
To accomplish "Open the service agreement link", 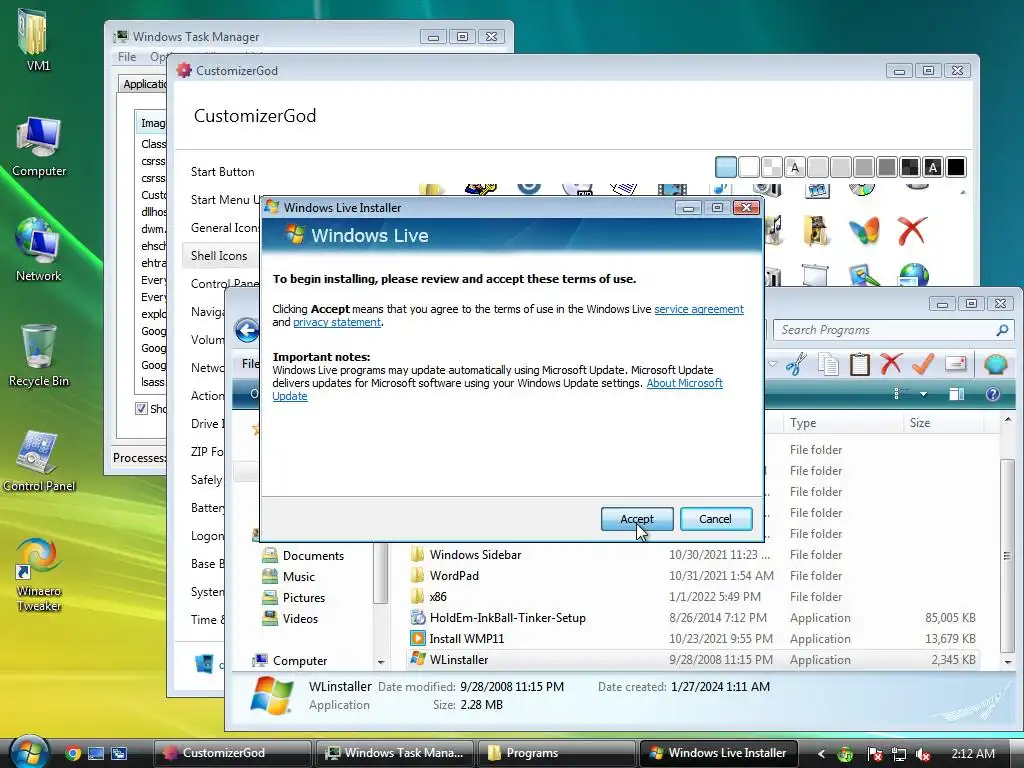I will pyautogui.click(x=699, y=310).
